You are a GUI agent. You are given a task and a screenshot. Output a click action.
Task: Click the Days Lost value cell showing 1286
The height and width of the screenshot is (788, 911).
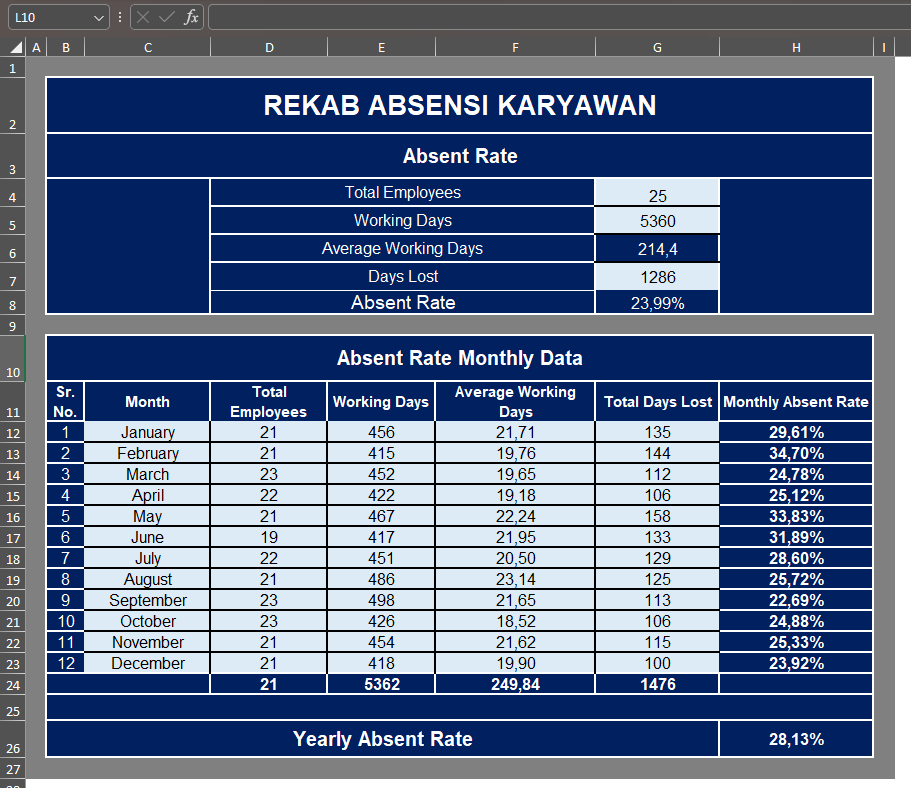tap(657, 277)
